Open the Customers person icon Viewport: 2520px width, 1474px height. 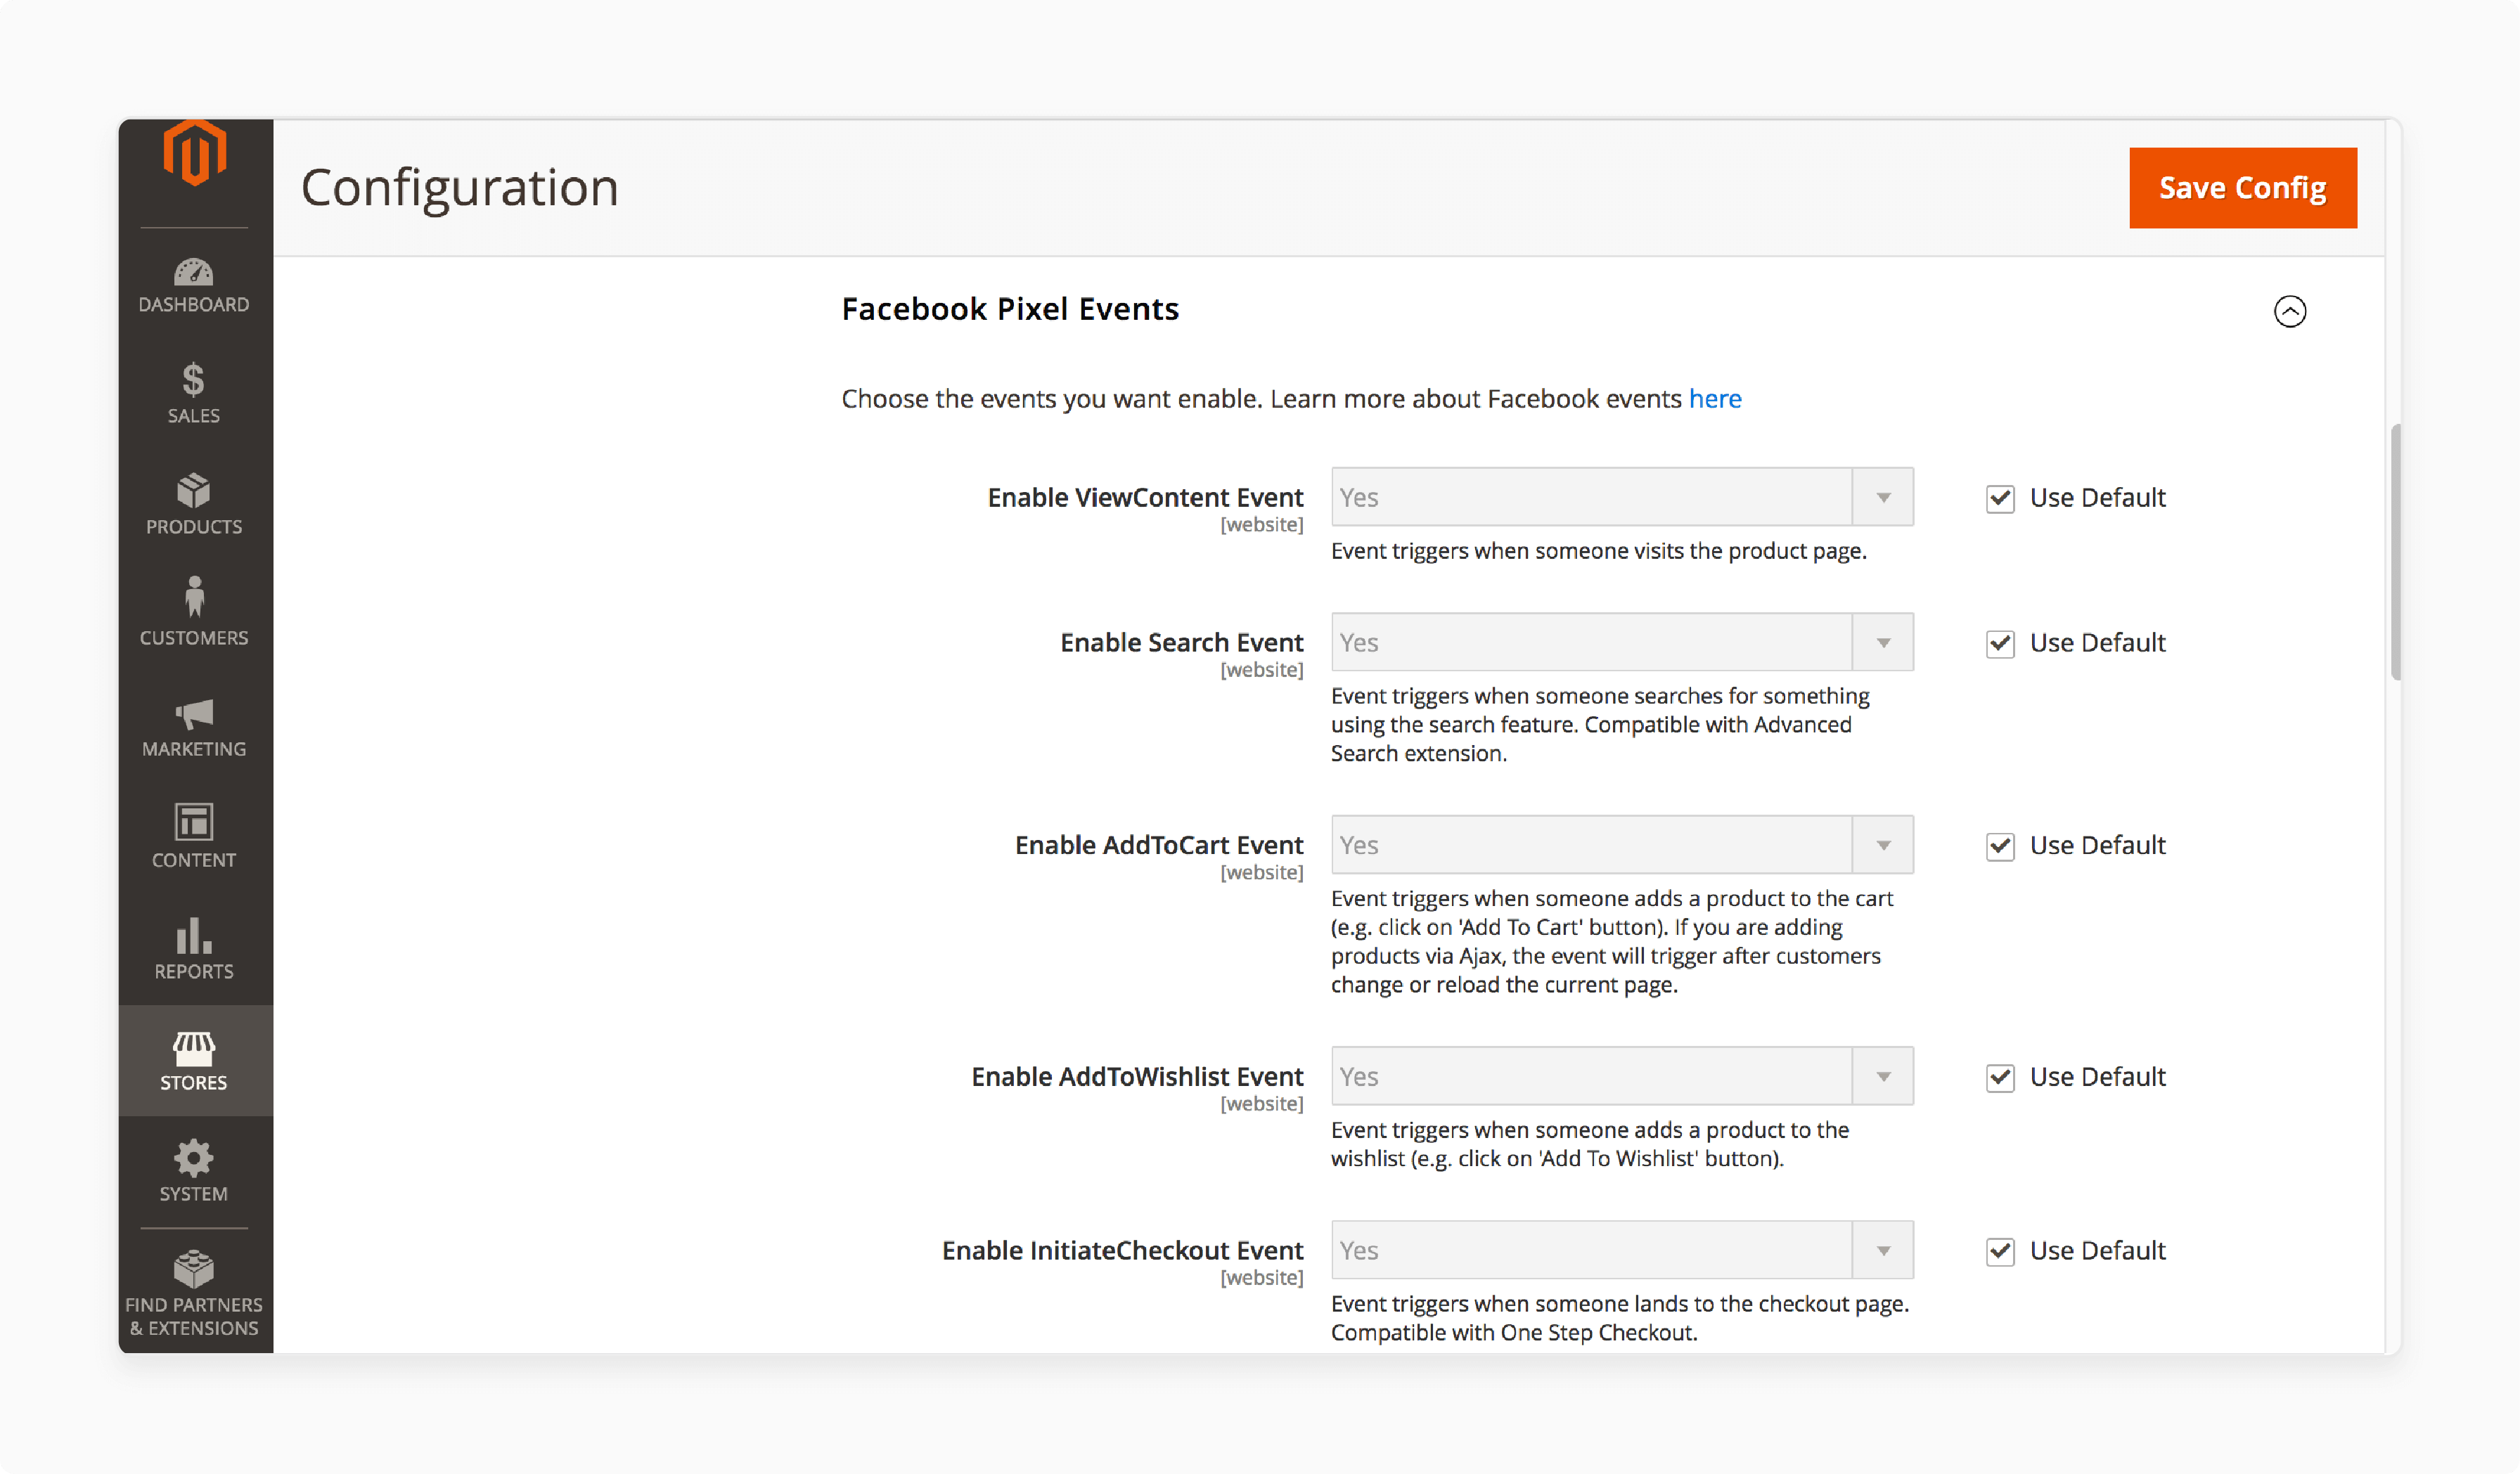coord(194,597)
